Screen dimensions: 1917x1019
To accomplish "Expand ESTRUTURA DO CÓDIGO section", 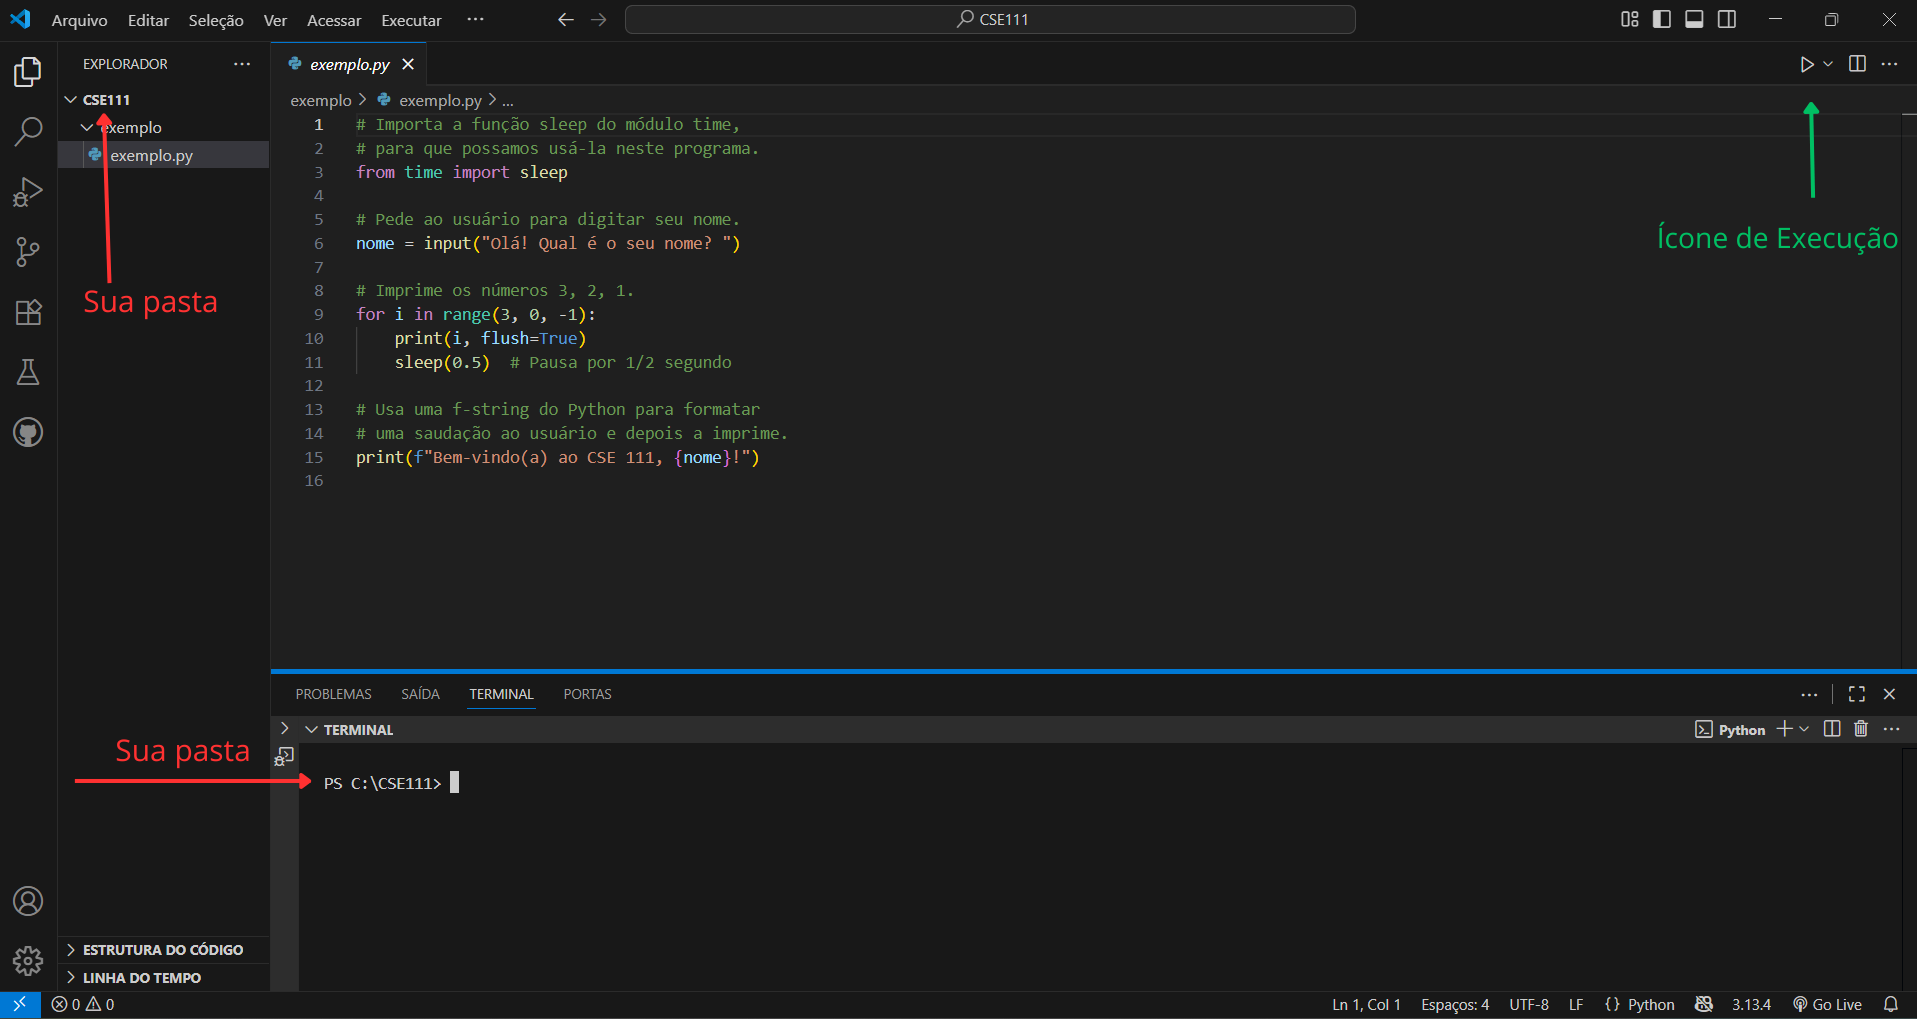I will tap(163, 950).
